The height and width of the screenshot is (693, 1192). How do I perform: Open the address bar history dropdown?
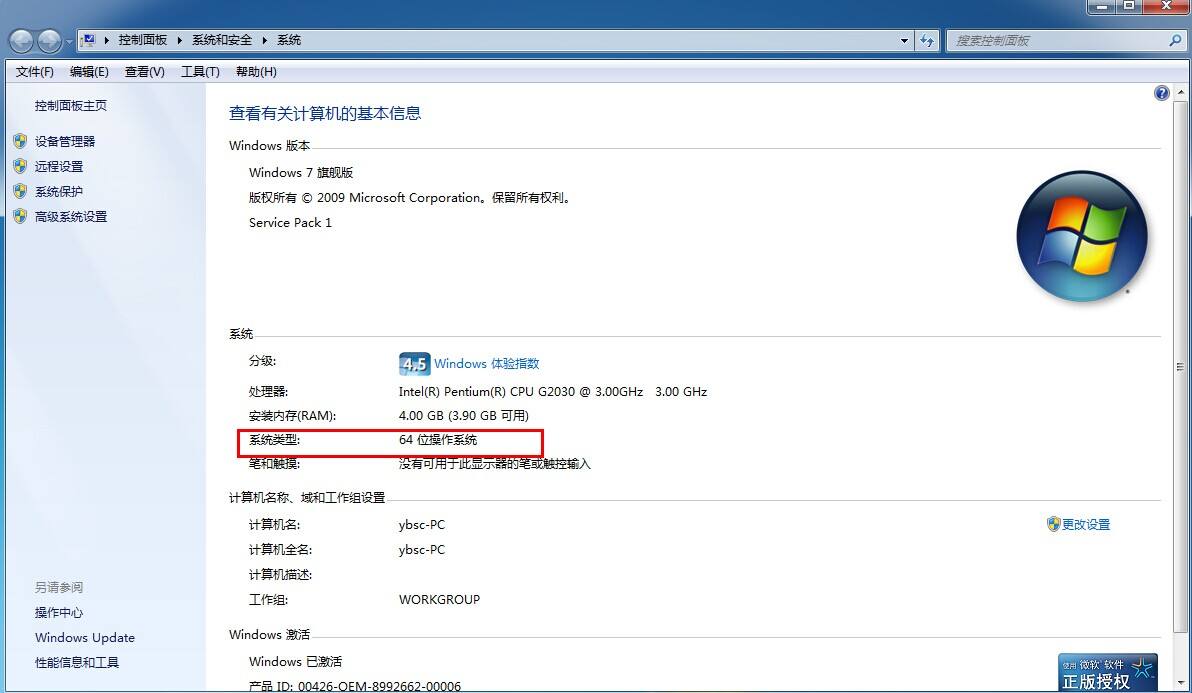point(904,40)
